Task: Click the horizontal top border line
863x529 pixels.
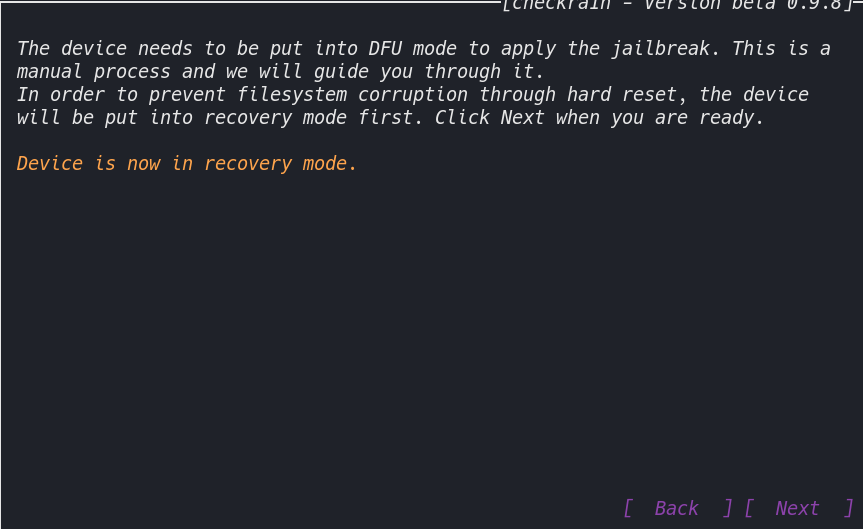Action: click(x=250, y=2)
